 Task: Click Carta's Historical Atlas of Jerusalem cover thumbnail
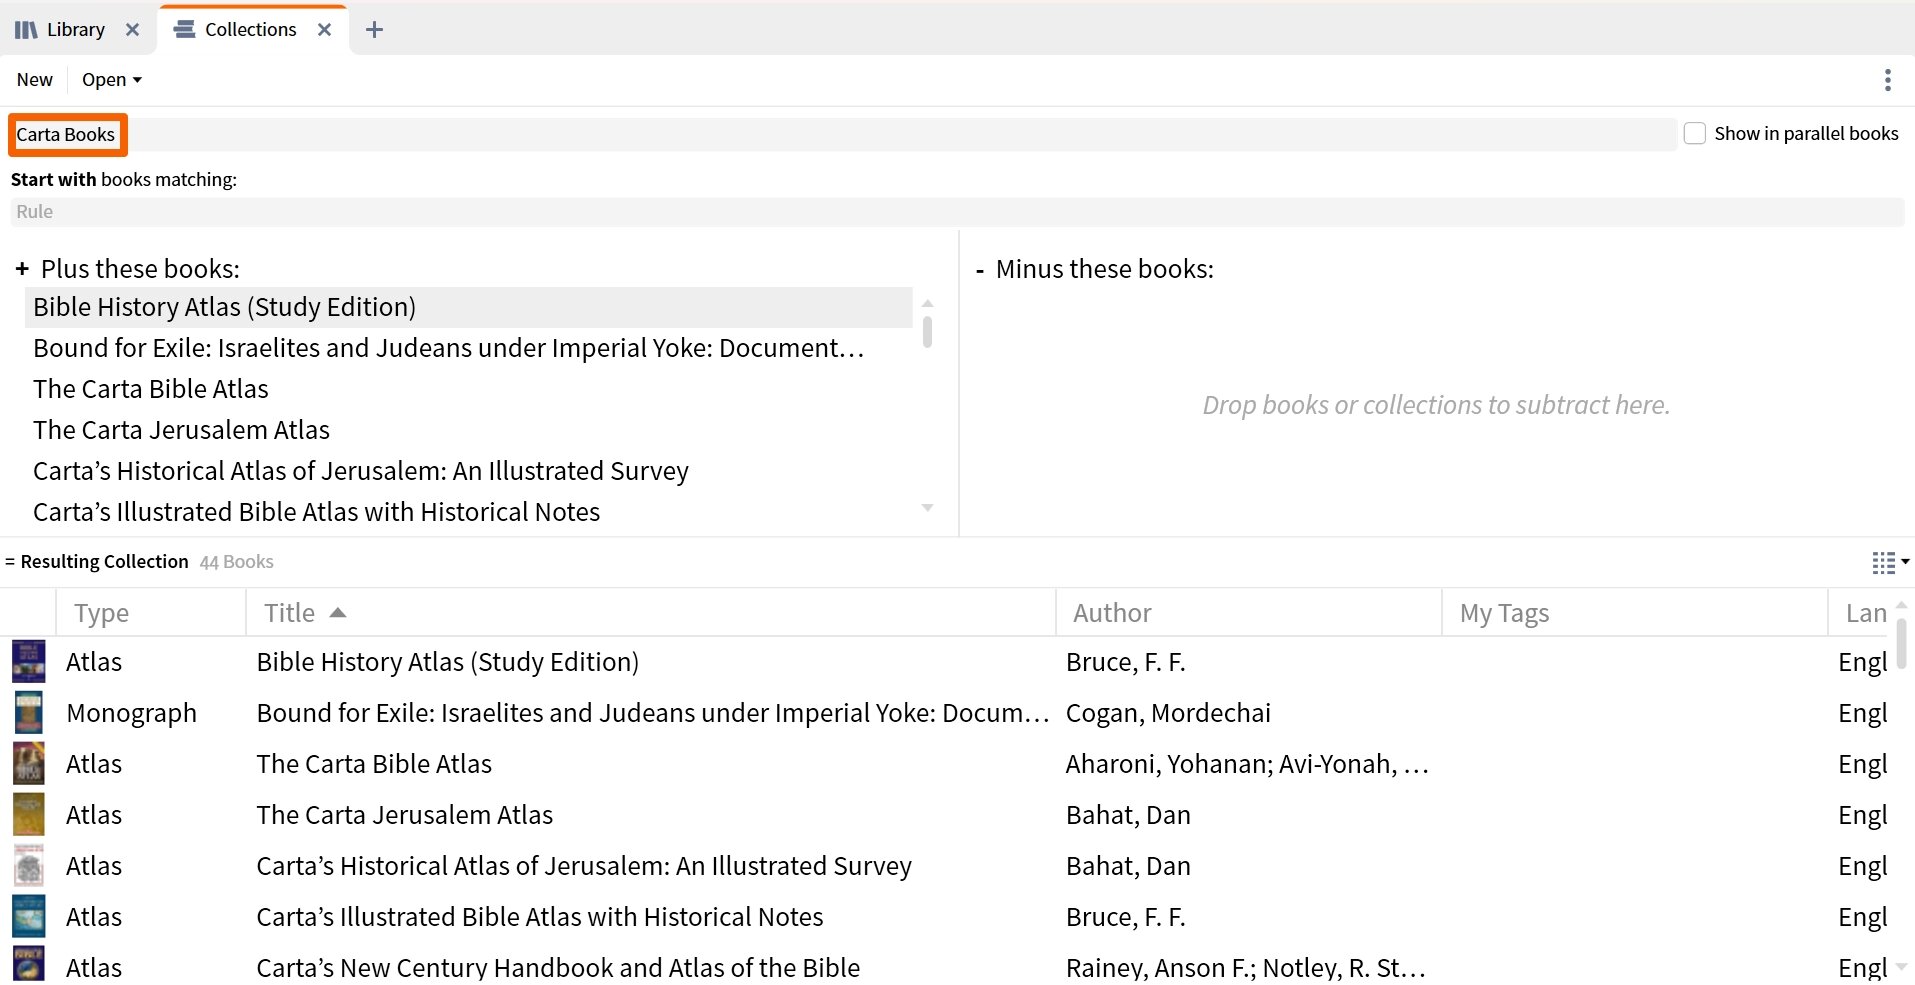pos(28,866)
